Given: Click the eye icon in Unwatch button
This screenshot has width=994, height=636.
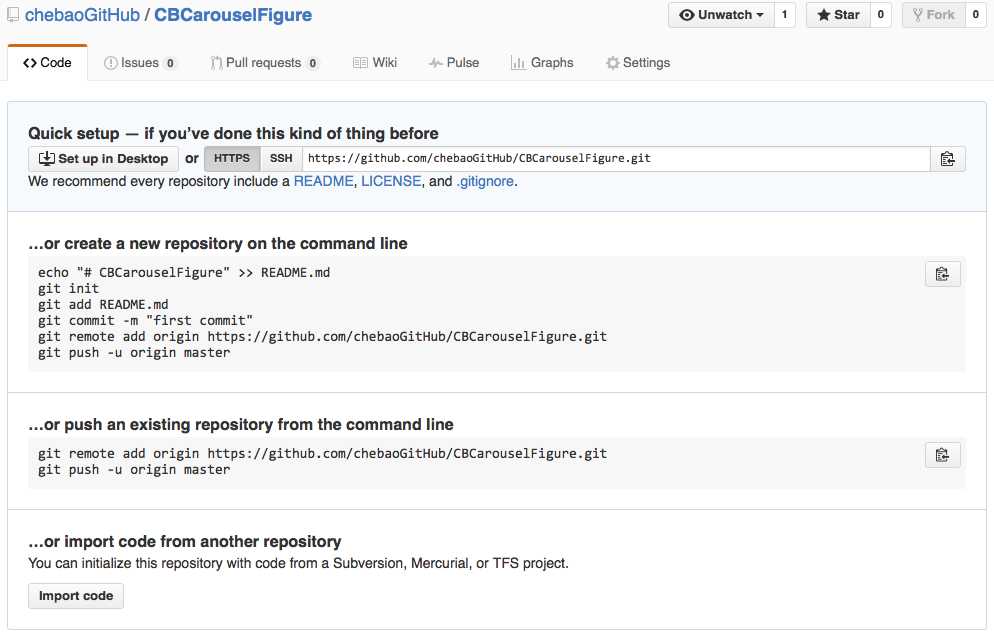Looking at the screenshot, I should (x=687, y=15).
